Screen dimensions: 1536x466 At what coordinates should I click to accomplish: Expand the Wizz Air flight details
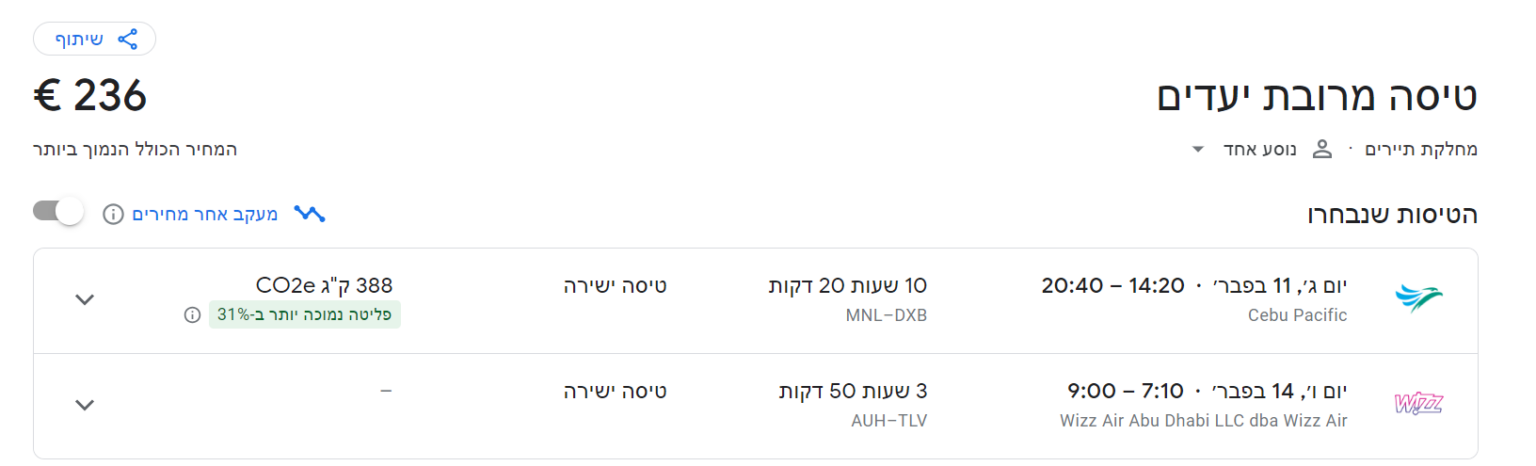click(85, 405)
